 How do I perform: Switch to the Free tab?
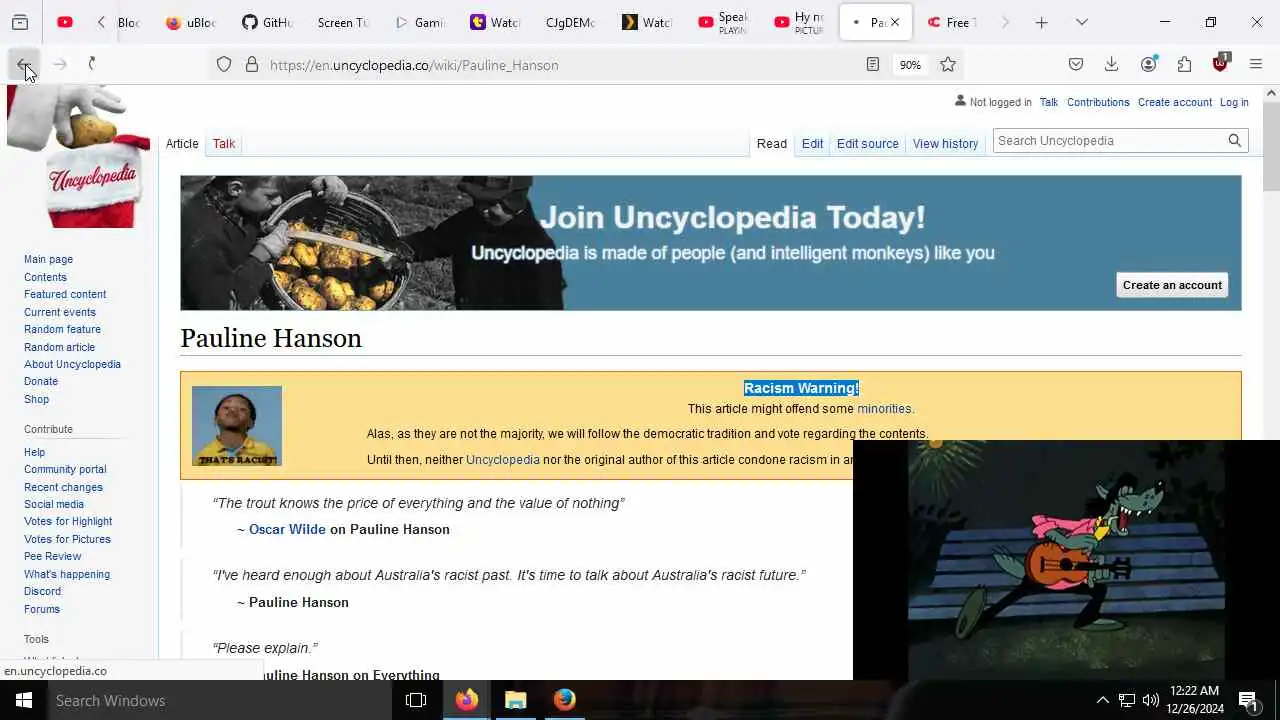pos(951,22)
